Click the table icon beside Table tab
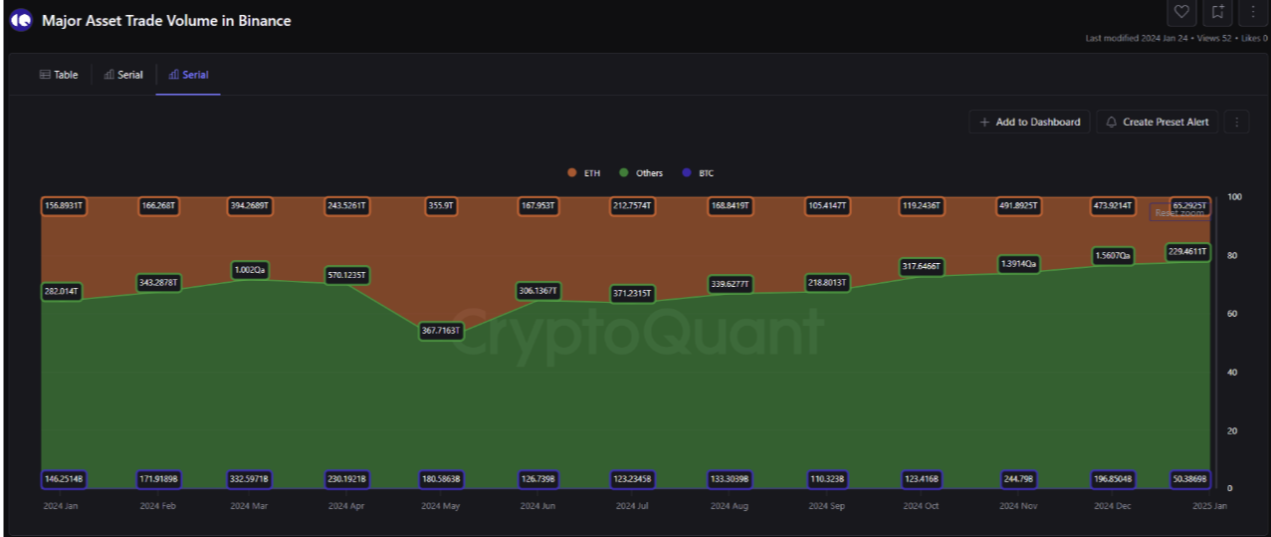 point(44,75)
